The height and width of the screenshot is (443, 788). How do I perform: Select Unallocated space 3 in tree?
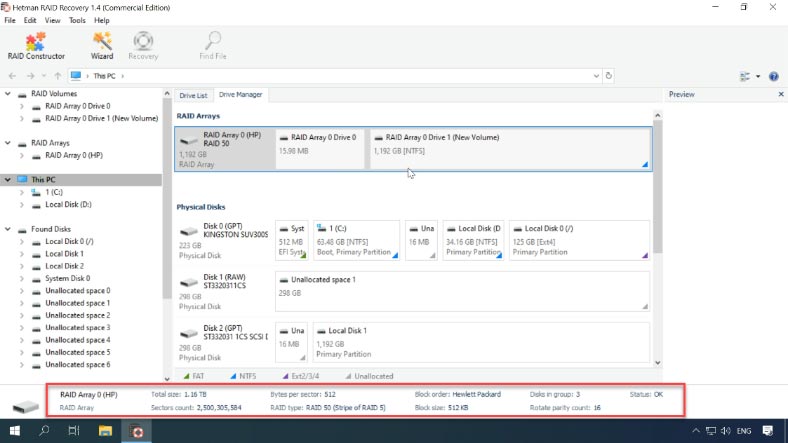click(77, 327)
